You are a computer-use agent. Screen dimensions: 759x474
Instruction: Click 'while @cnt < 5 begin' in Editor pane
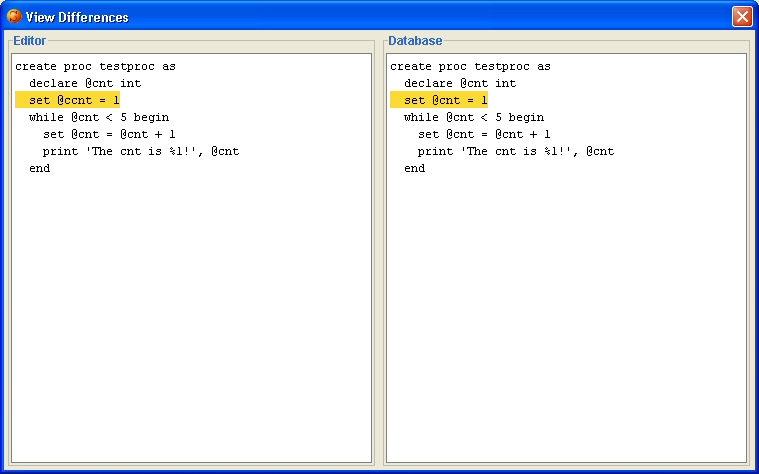click(x=99, y=117)
